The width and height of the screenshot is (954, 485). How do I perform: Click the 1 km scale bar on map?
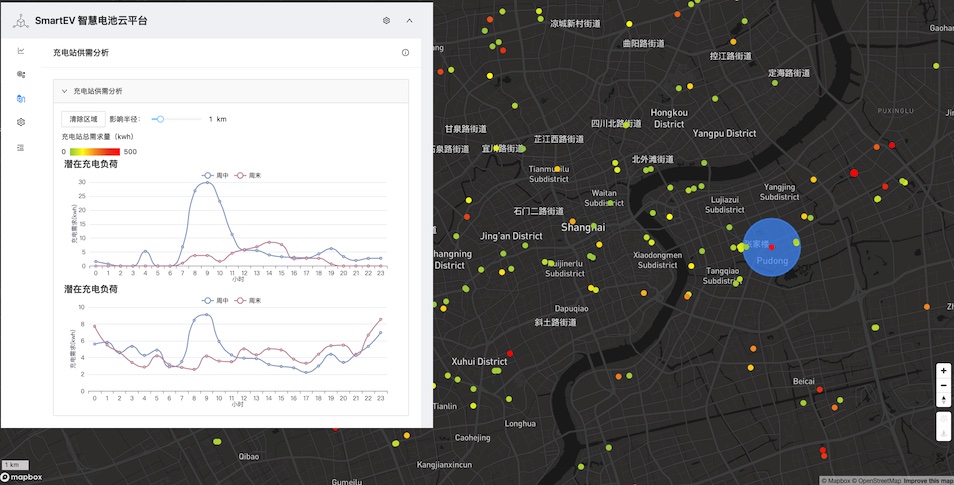click(15, 464)
